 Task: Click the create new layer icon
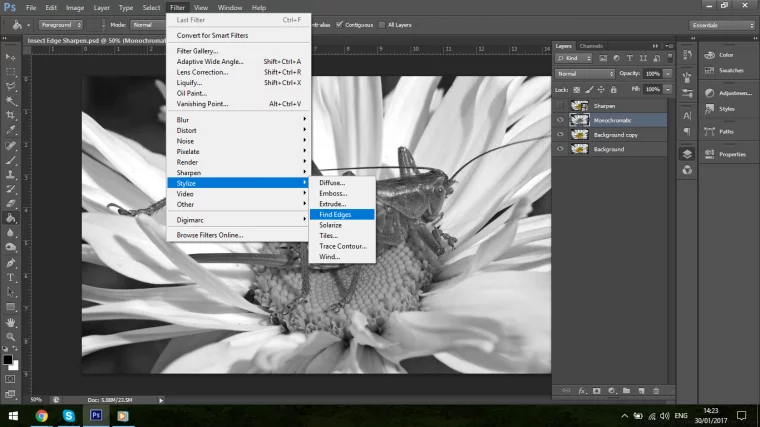pos(641,391)
